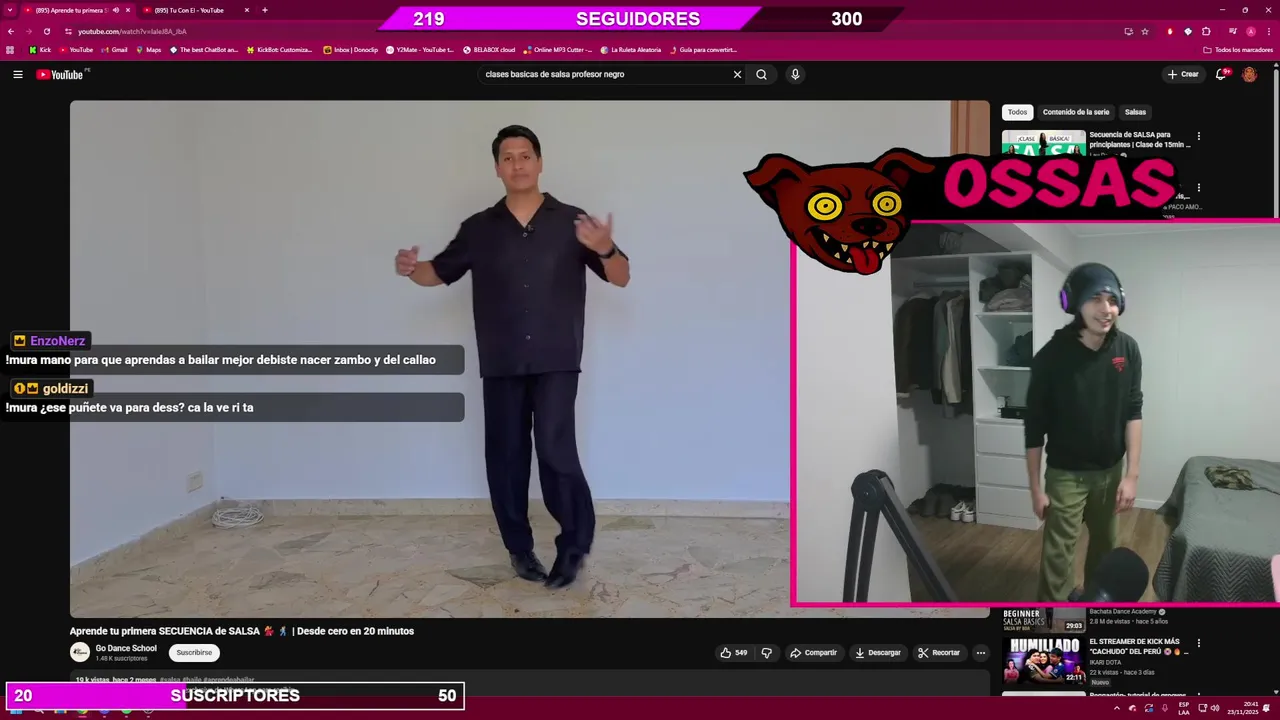Open volume control in system tray
The height and width of the screenshot is (720, 1280).
1215,708
